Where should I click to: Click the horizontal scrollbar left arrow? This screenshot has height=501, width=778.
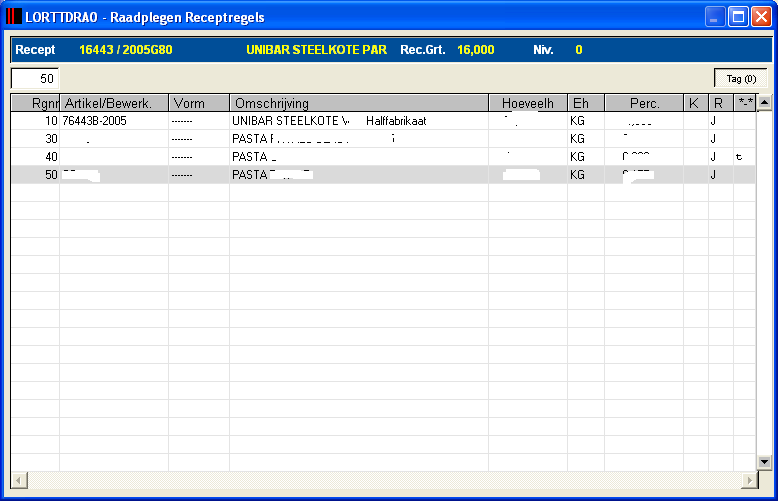(19, 480)
